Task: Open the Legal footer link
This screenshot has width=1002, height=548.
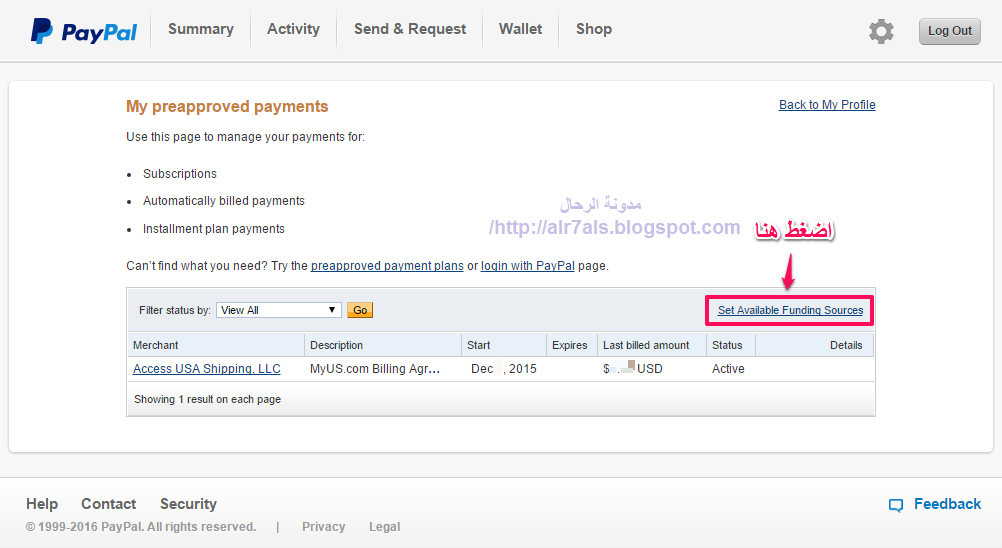Action: 385,527
